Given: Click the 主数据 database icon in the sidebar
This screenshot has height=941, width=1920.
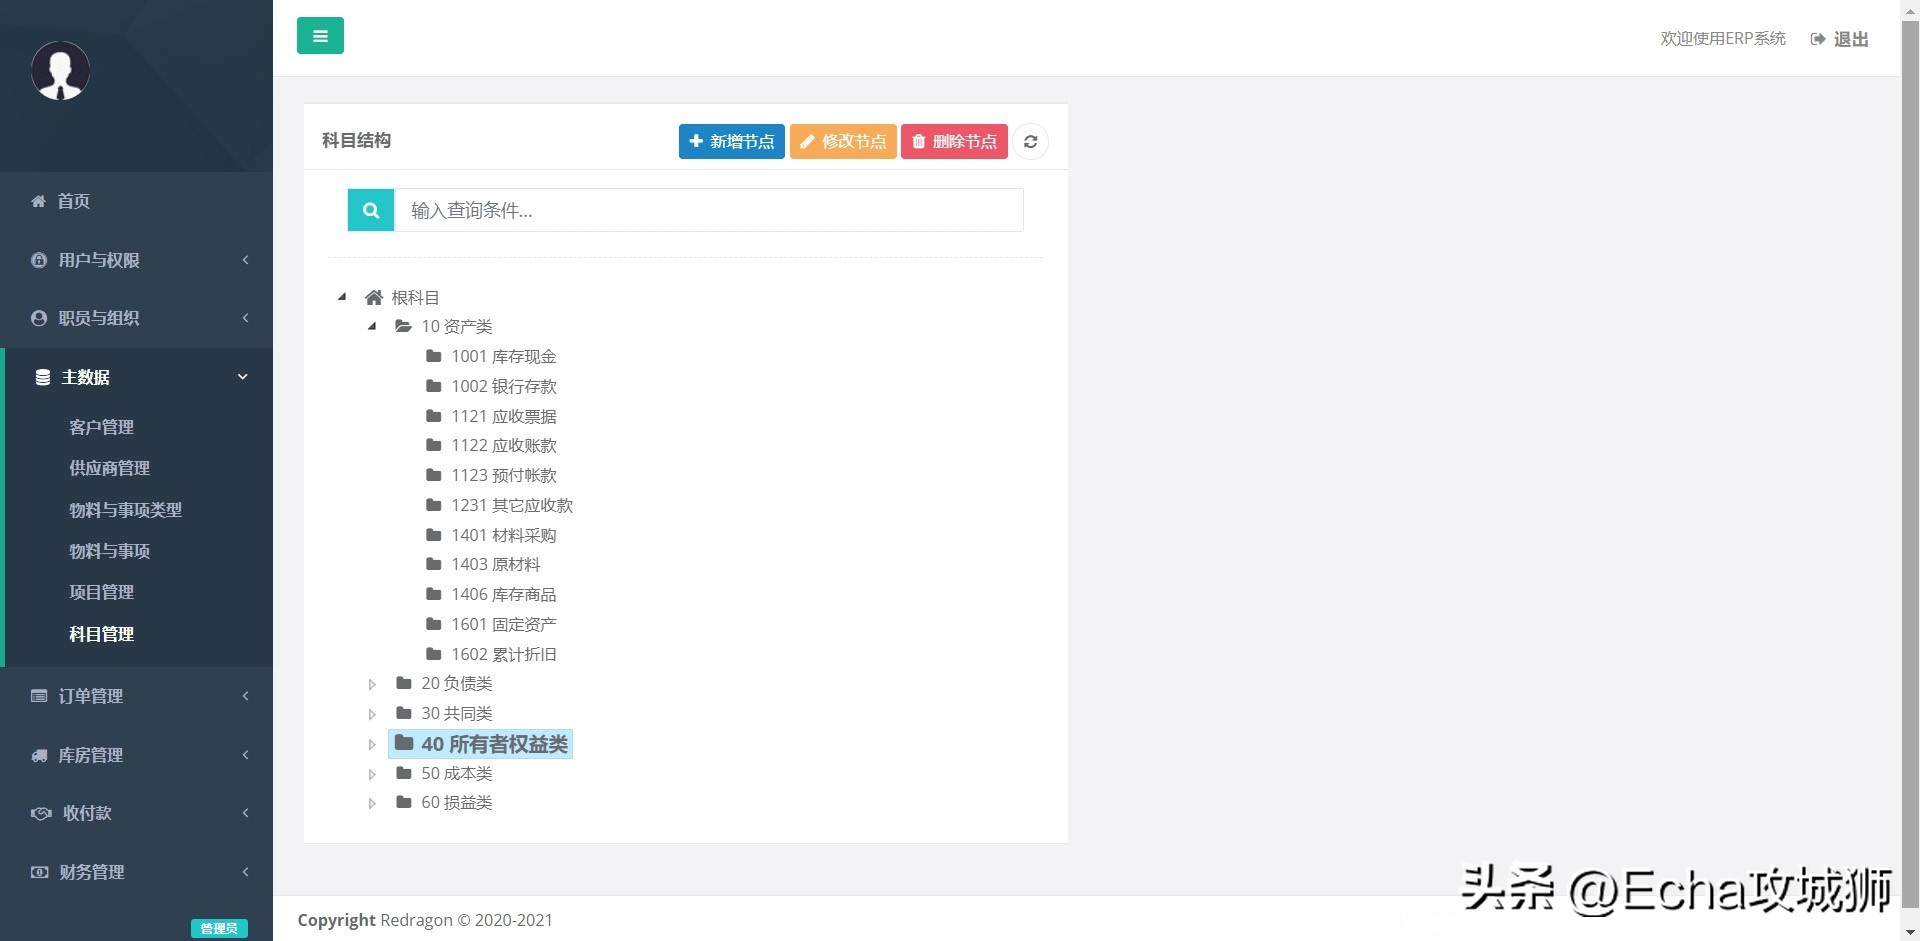Looking at the screenshot, I should tap(41, 377).
